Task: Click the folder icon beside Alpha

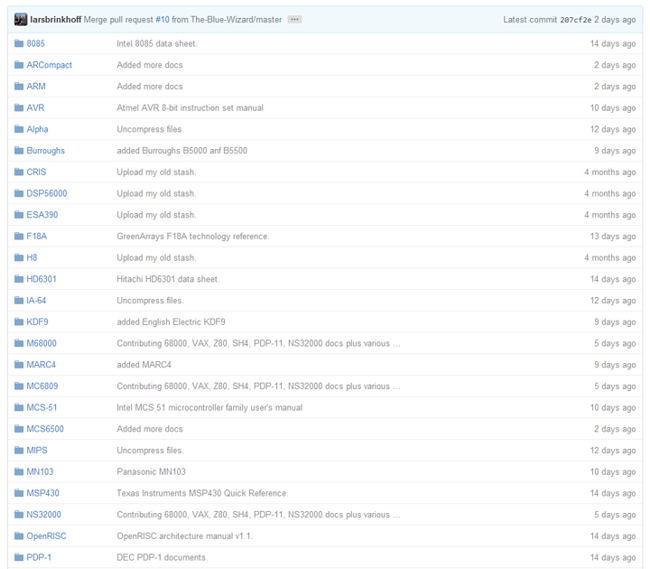Action: coord(19,129)
